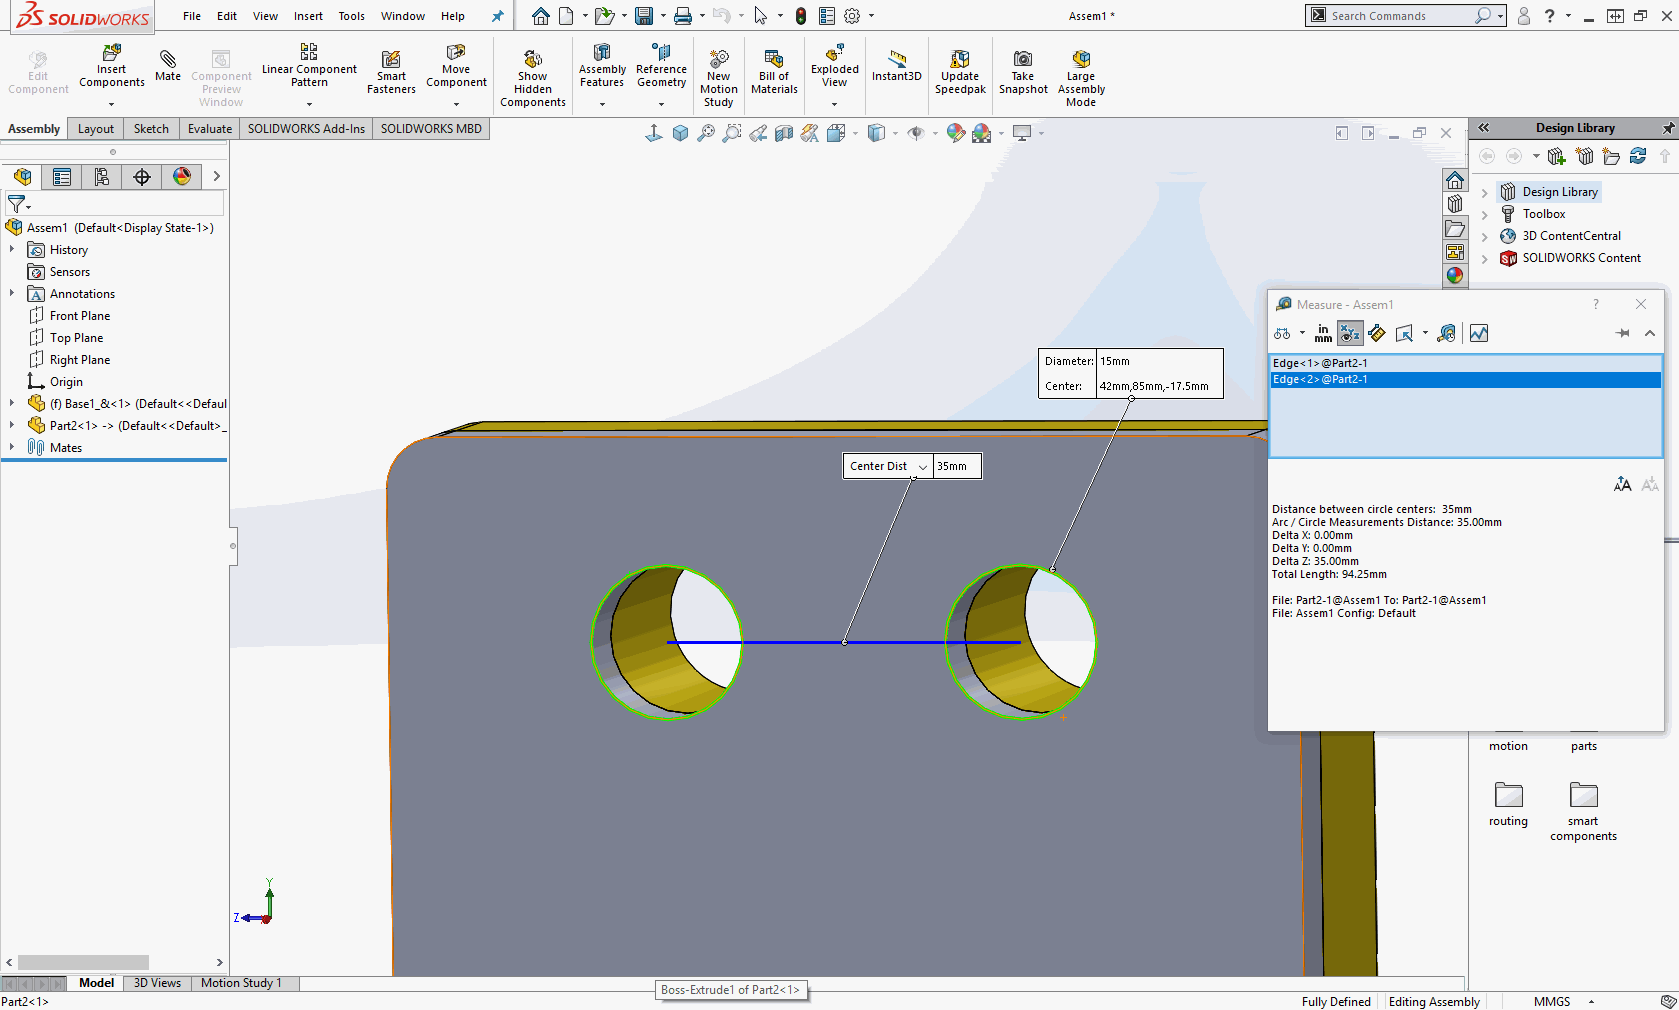Open the Insert menu
This screenshot has height=1010, width=1679.
point(308,16)
